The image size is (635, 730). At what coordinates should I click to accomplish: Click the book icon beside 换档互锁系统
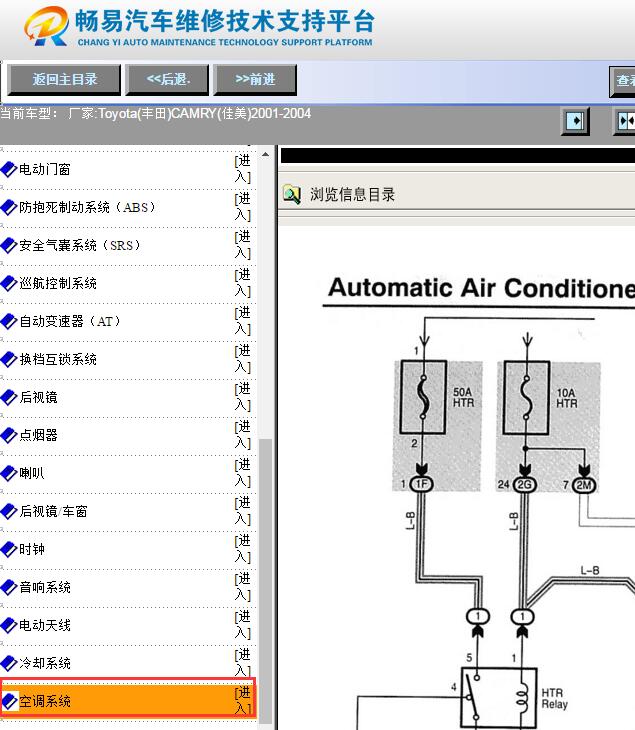pos(9,359)
